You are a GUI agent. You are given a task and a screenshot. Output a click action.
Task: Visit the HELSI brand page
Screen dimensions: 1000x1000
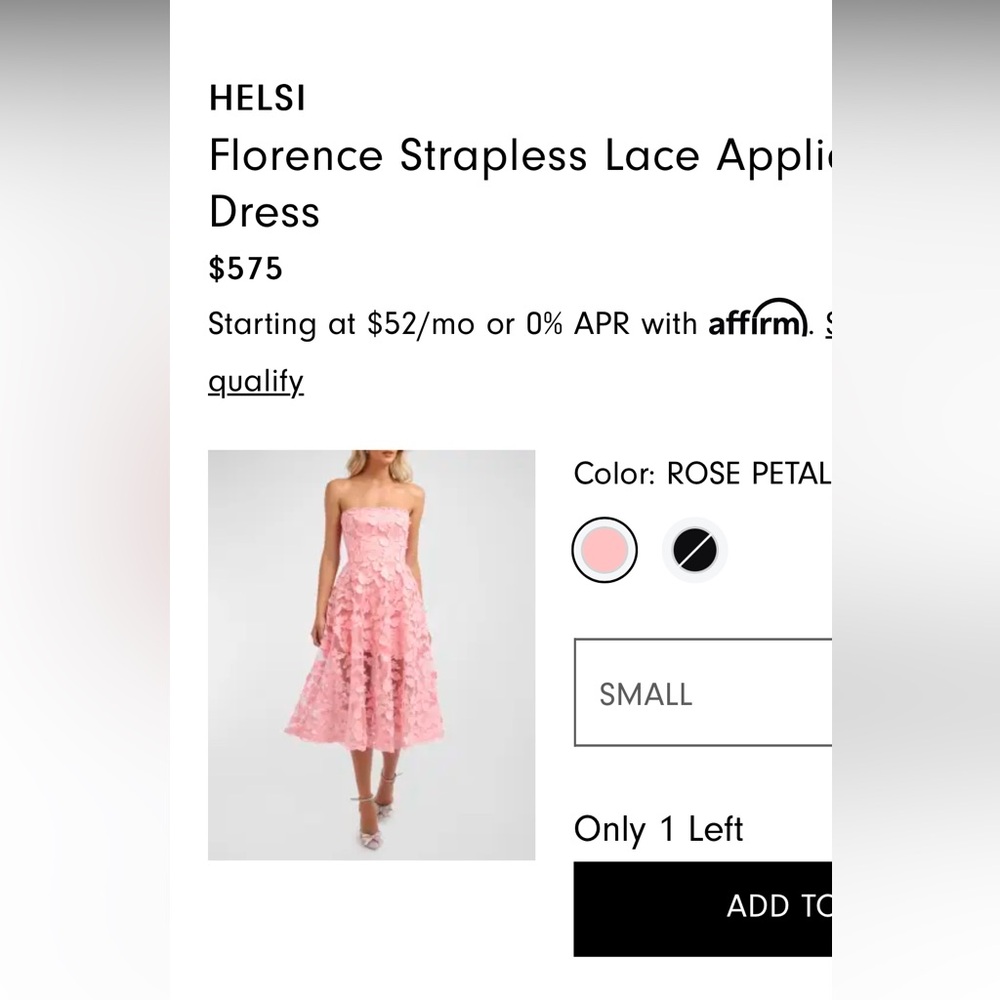tap(256, 97)
